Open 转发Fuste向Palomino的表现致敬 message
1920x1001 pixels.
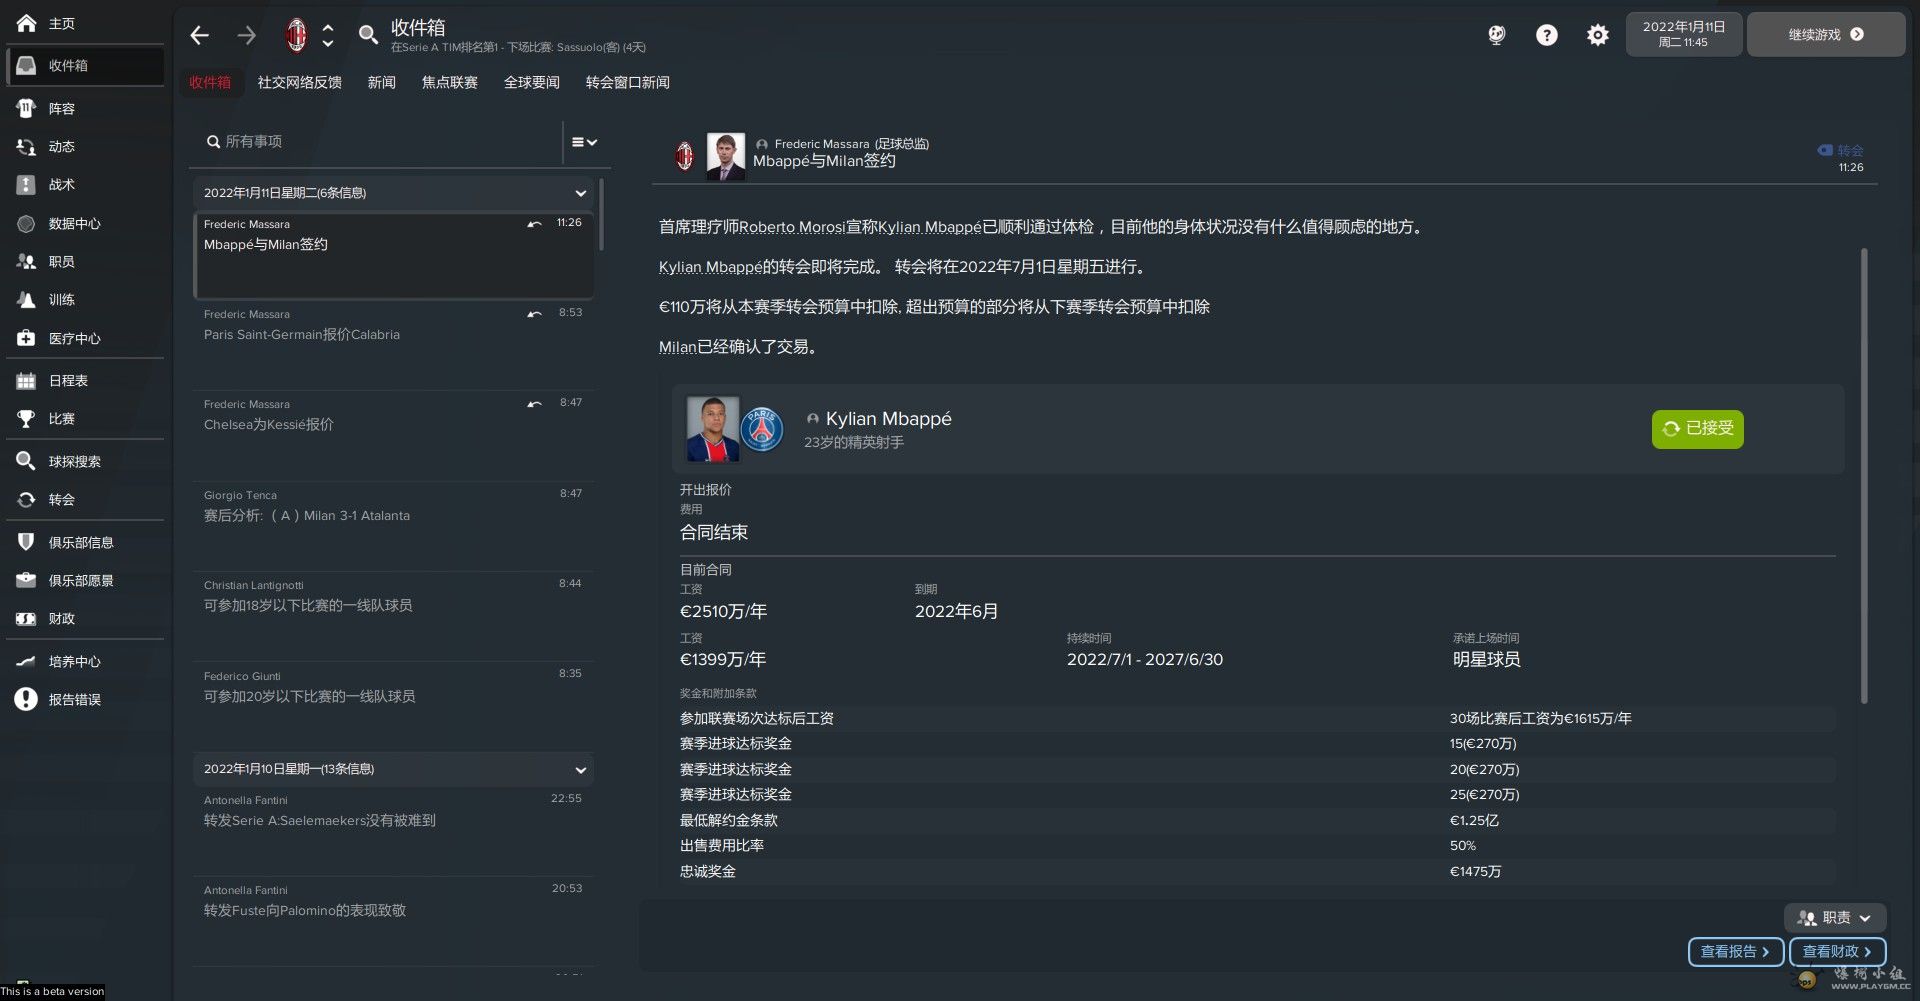pyautogui.click(x=394, y=921)
